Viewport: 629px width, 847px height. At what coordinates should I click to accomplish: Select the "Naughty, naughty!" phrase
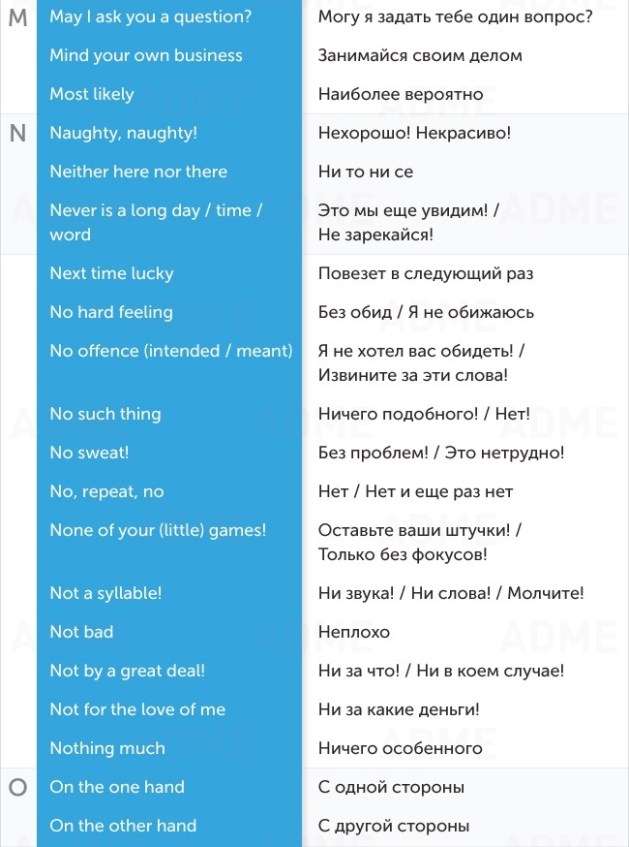[x=124, y=133]
